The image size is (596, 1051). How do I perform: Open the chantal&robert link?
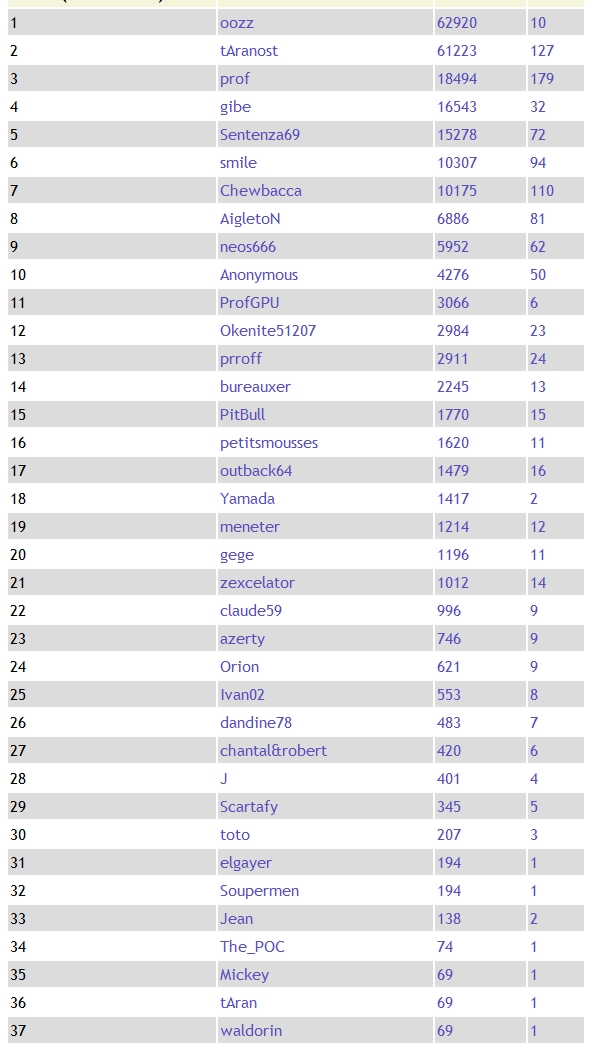[x=274, y=751]
